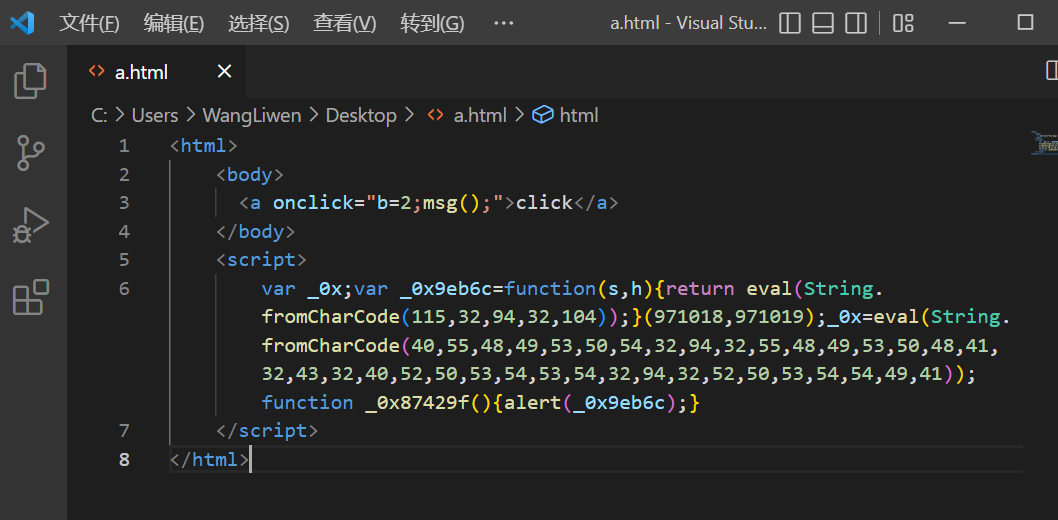
Task: Open the Explorer view in activity bar
Action: 30,81
